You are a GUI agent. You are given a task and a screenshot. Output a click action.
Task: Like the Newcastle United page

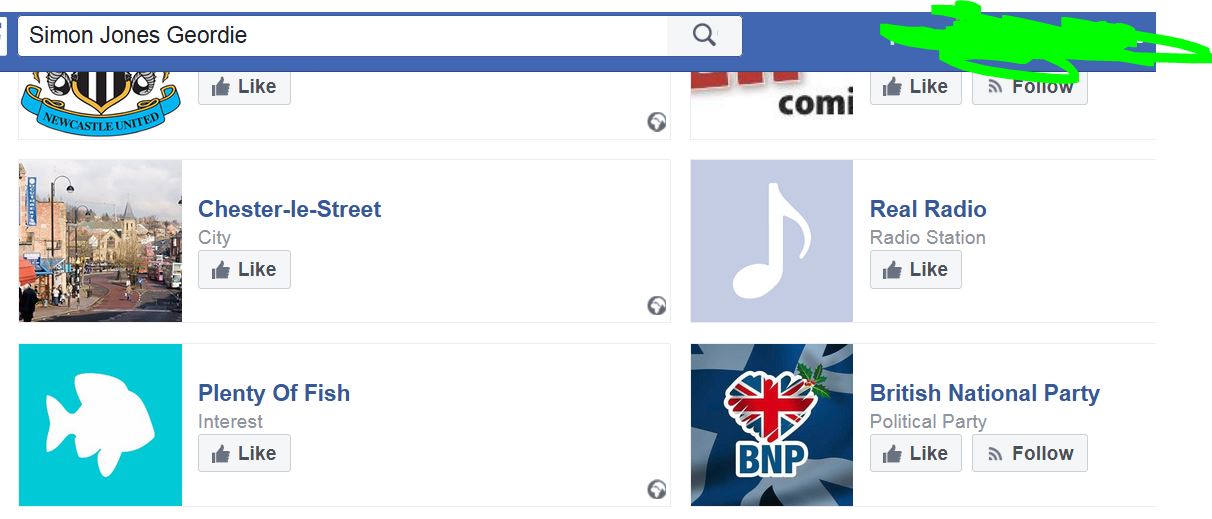tap(244, 87)
